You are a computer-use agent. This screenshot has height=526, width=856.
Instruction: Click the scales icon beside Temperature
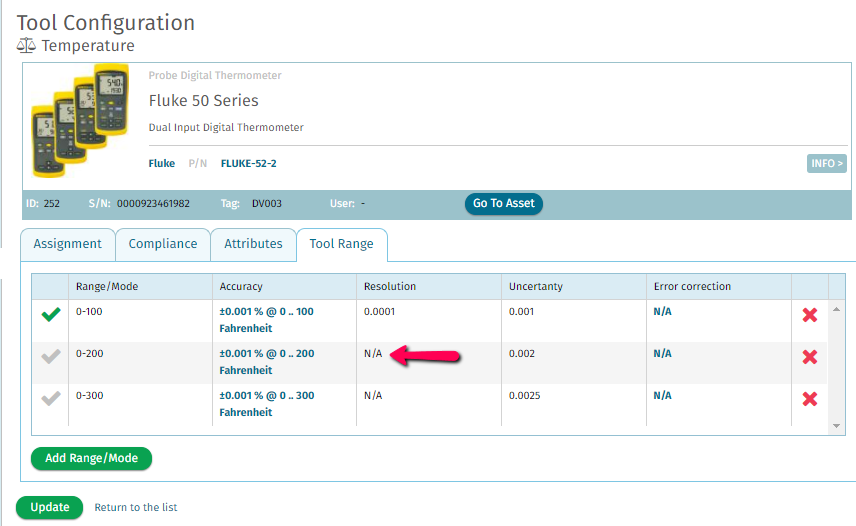tap(26, 45)
